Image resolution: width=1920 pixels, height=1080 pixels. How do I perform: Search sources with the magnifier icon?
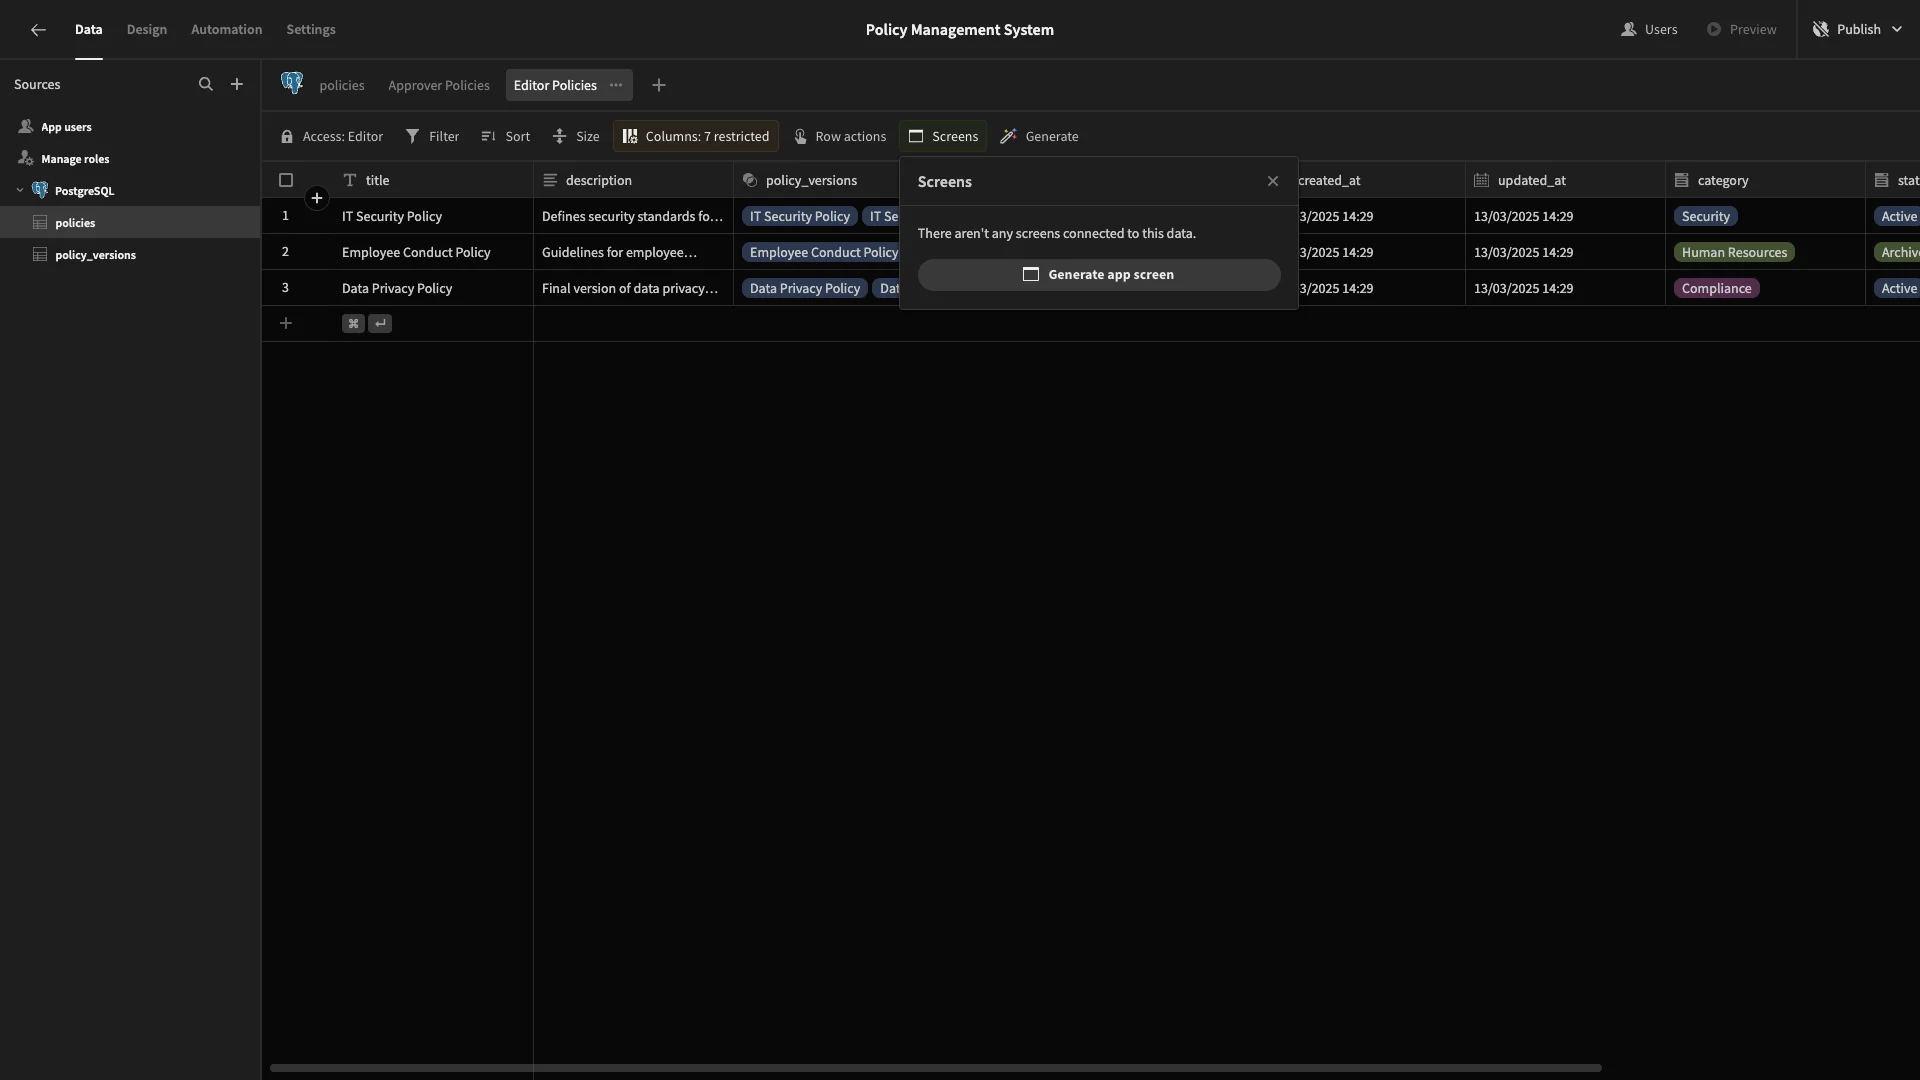(206, 85)
